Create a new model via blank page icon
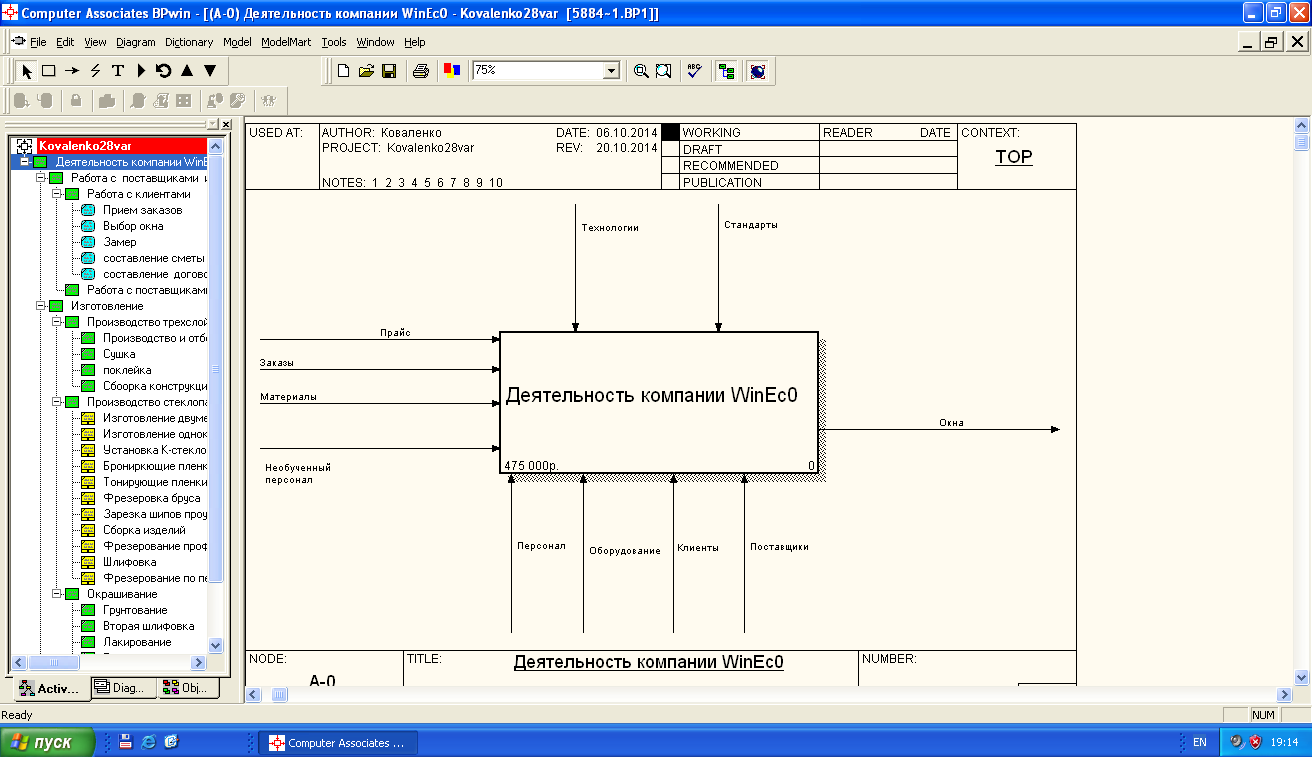The image size is (1312, 757). coord(344,71)
